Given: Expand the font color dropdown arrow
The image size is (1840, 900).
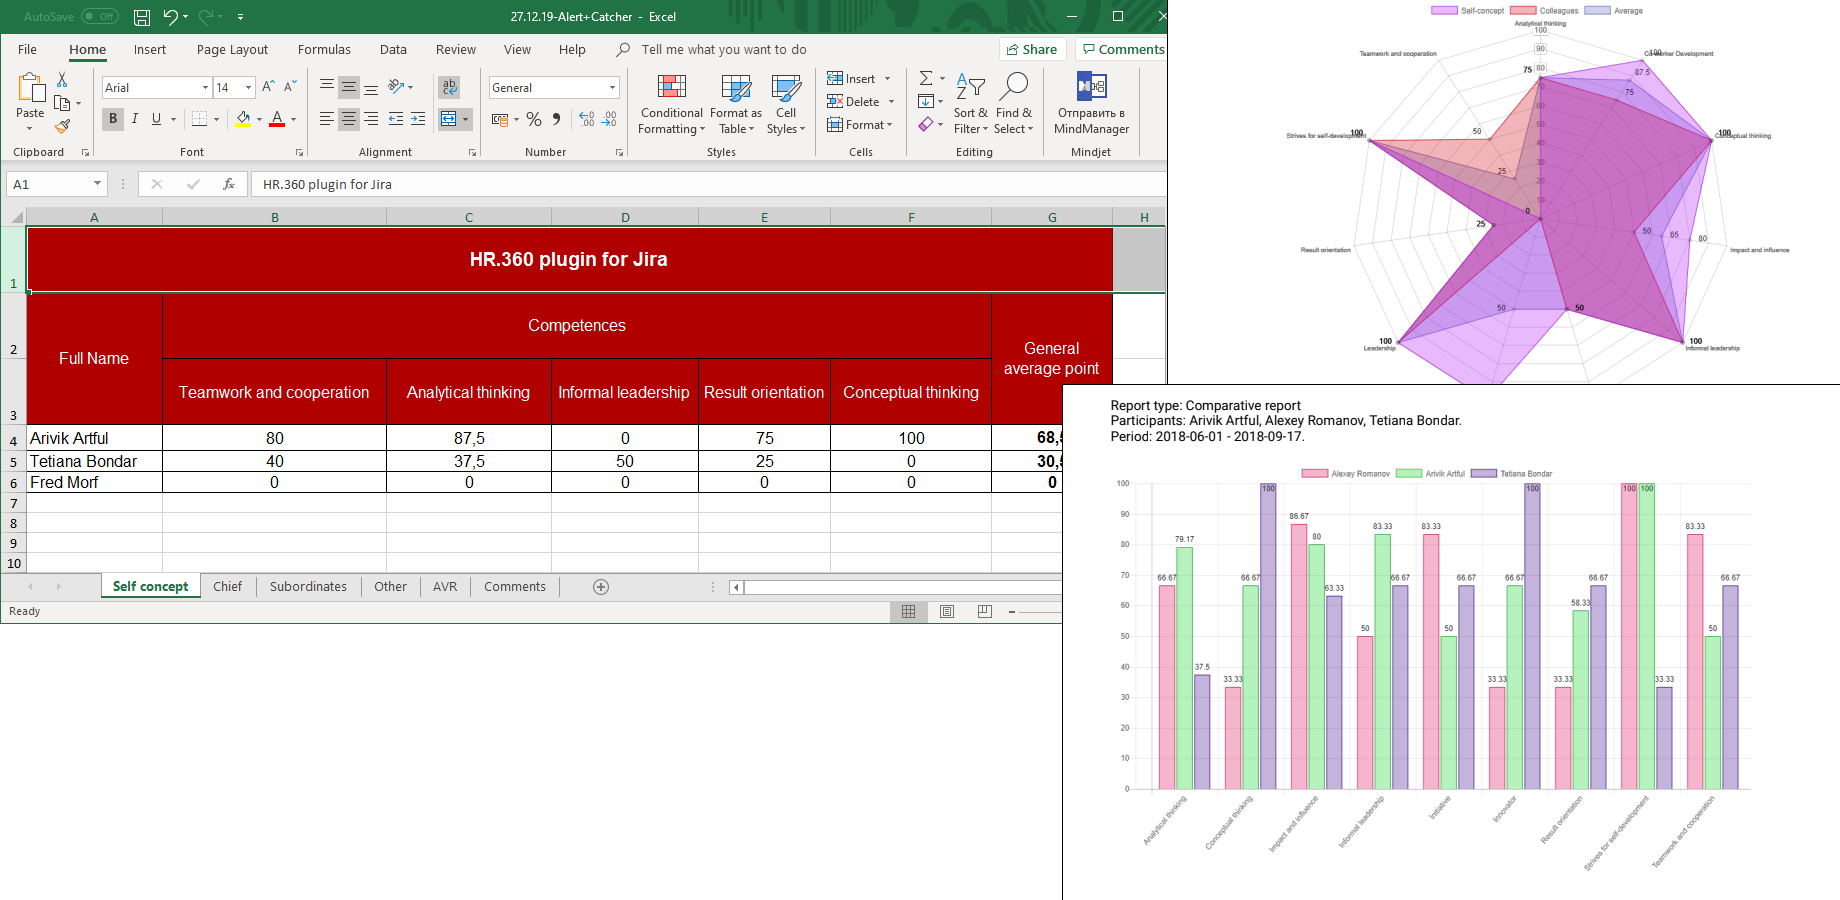Looking at the screenshot, I should tap(293, 119).
